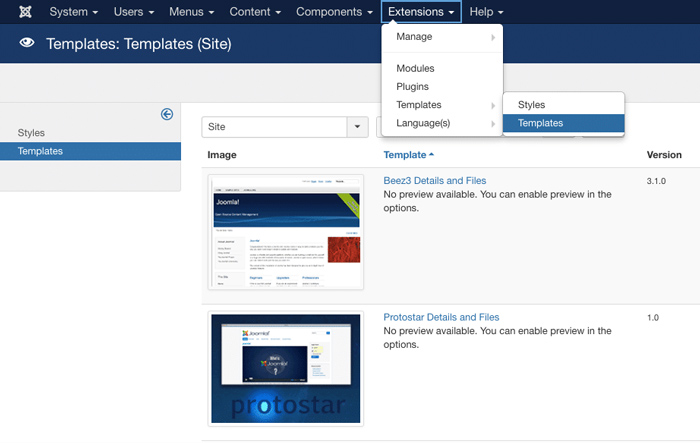Expand the Manage submenu

point(442,37)
